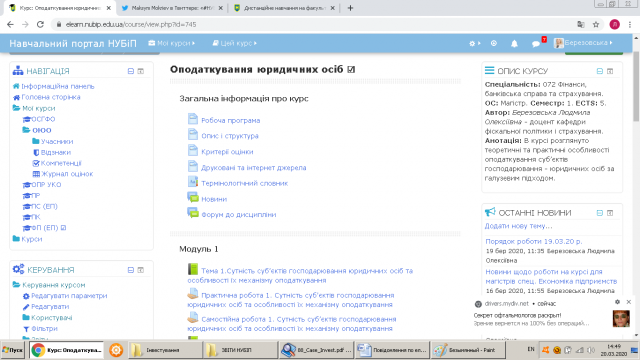Click Навчальний портал НУБіП site title
Image resolution: width=640 pixels, height=360 pixels.
73,43
